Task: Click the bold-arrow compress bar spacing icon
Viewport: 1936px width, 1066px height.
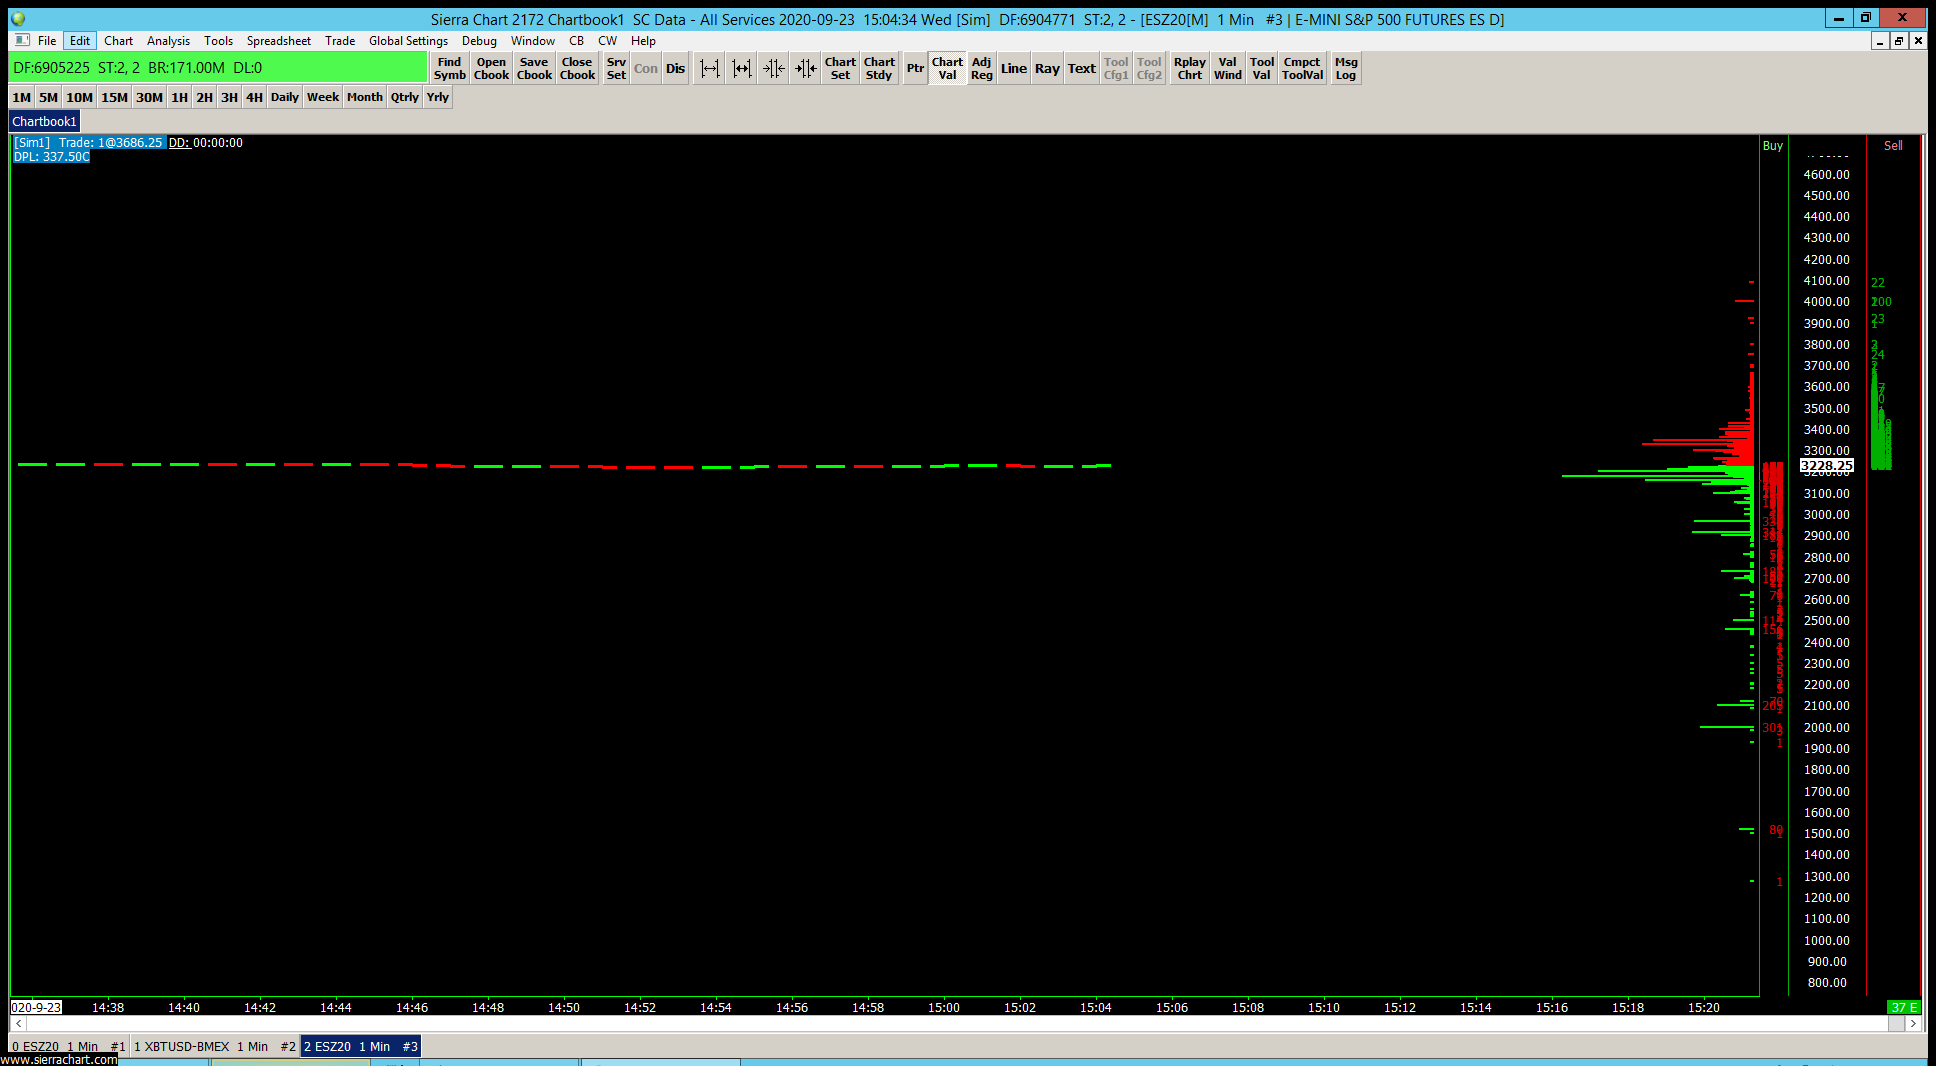Action: [x=805, y=68]
